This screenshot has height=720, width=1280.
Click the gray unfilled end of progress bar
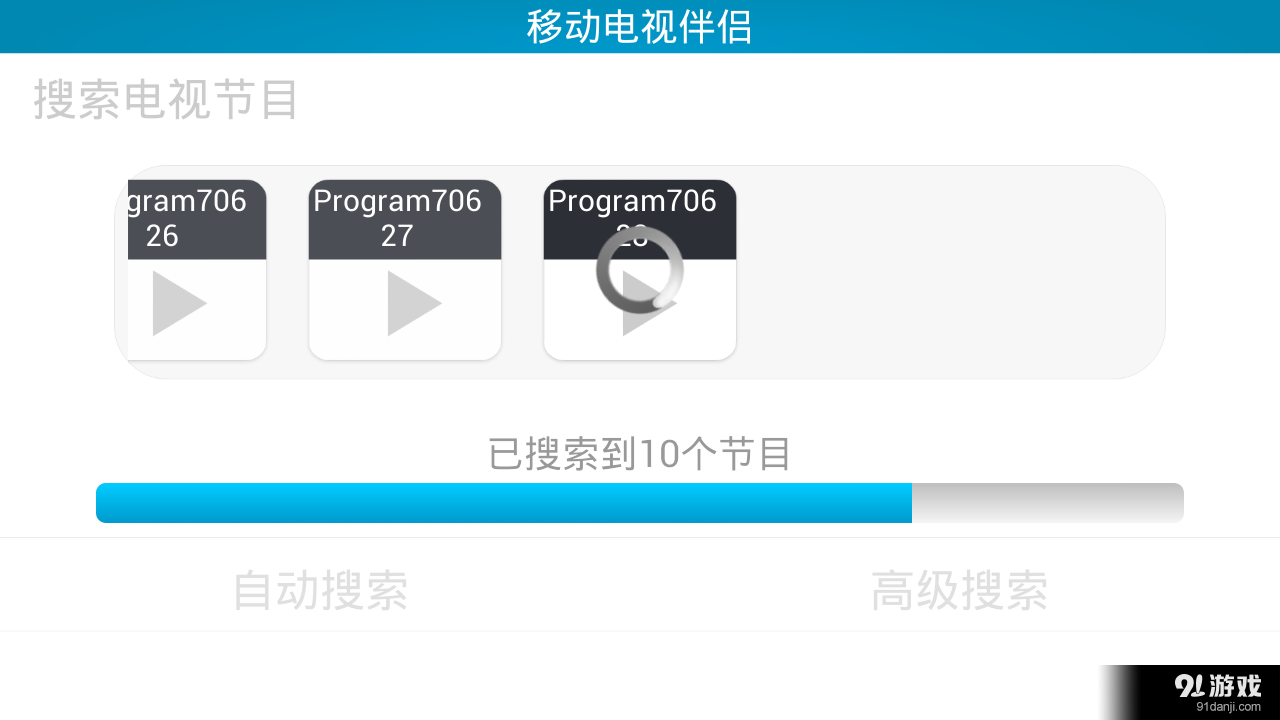click(1048, 503)
